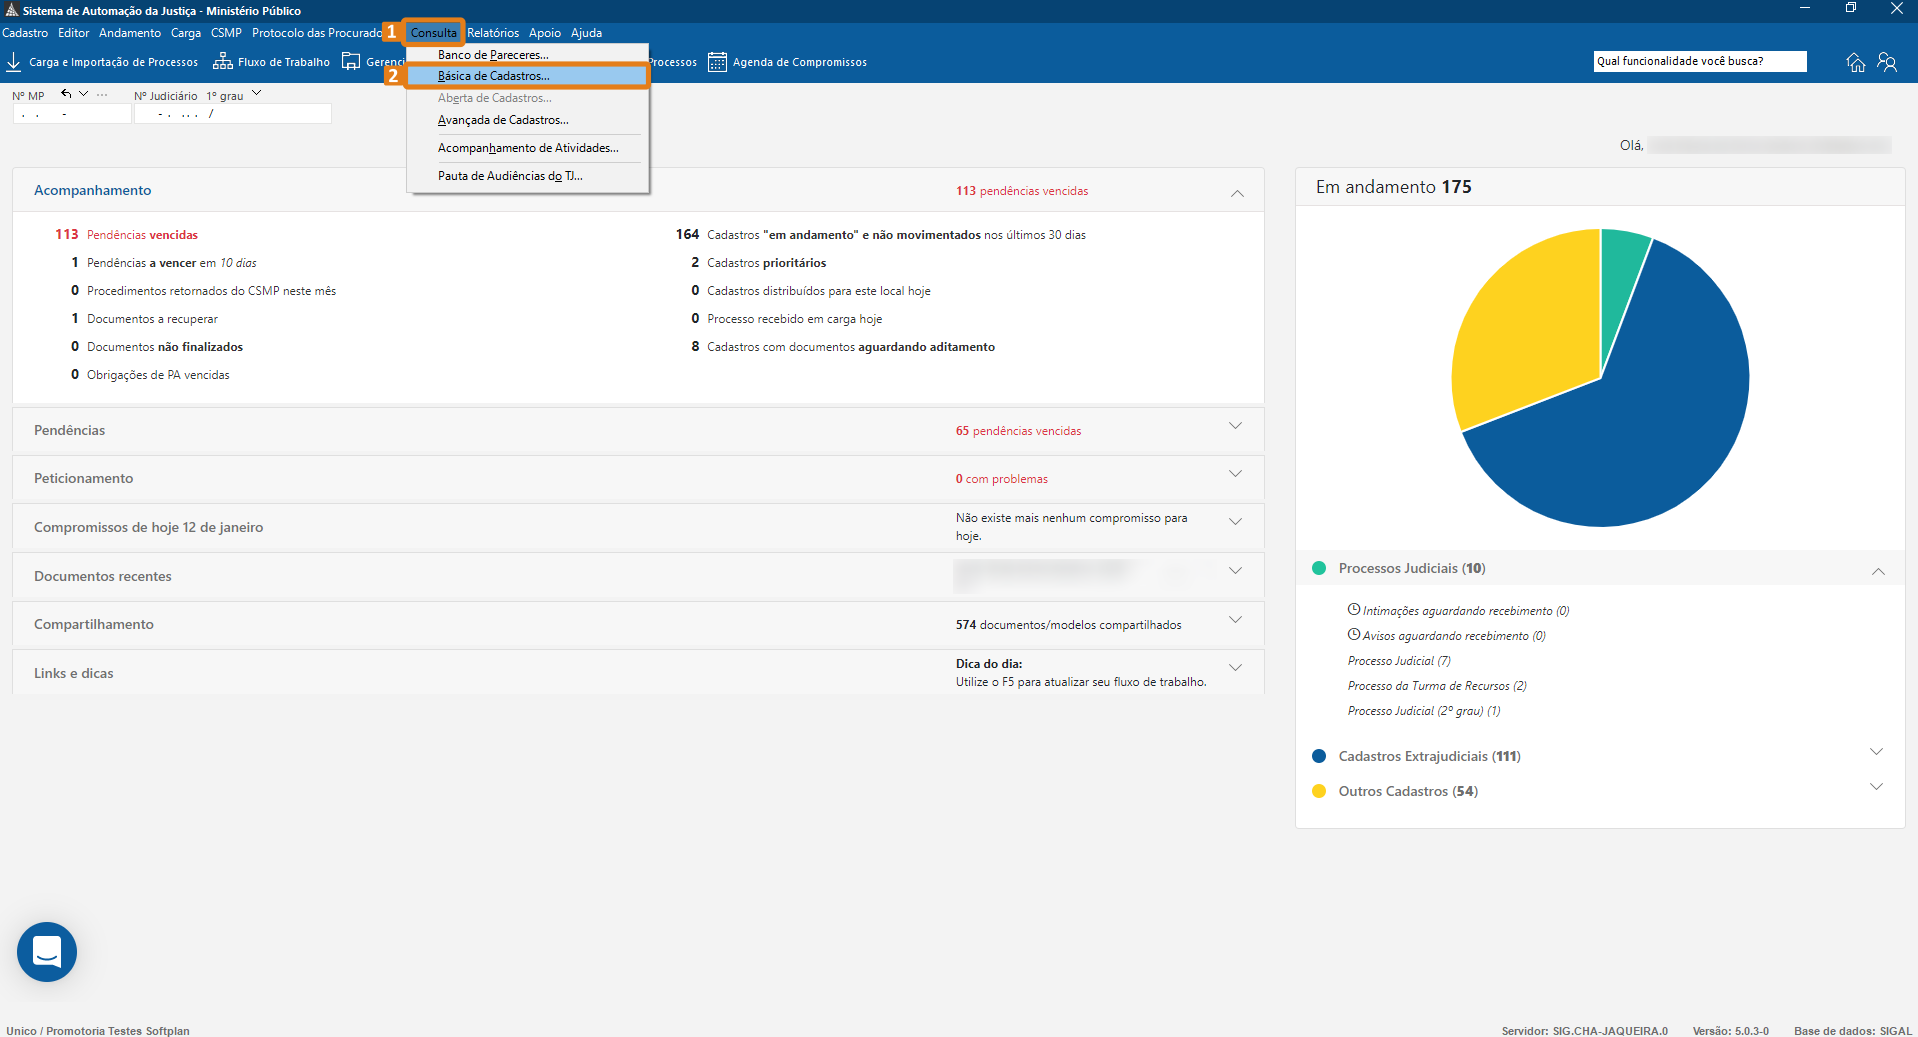Open Fluxo de Trabalho hierarchy icon
1918x1037 pixels.
(x=223, y=62)
